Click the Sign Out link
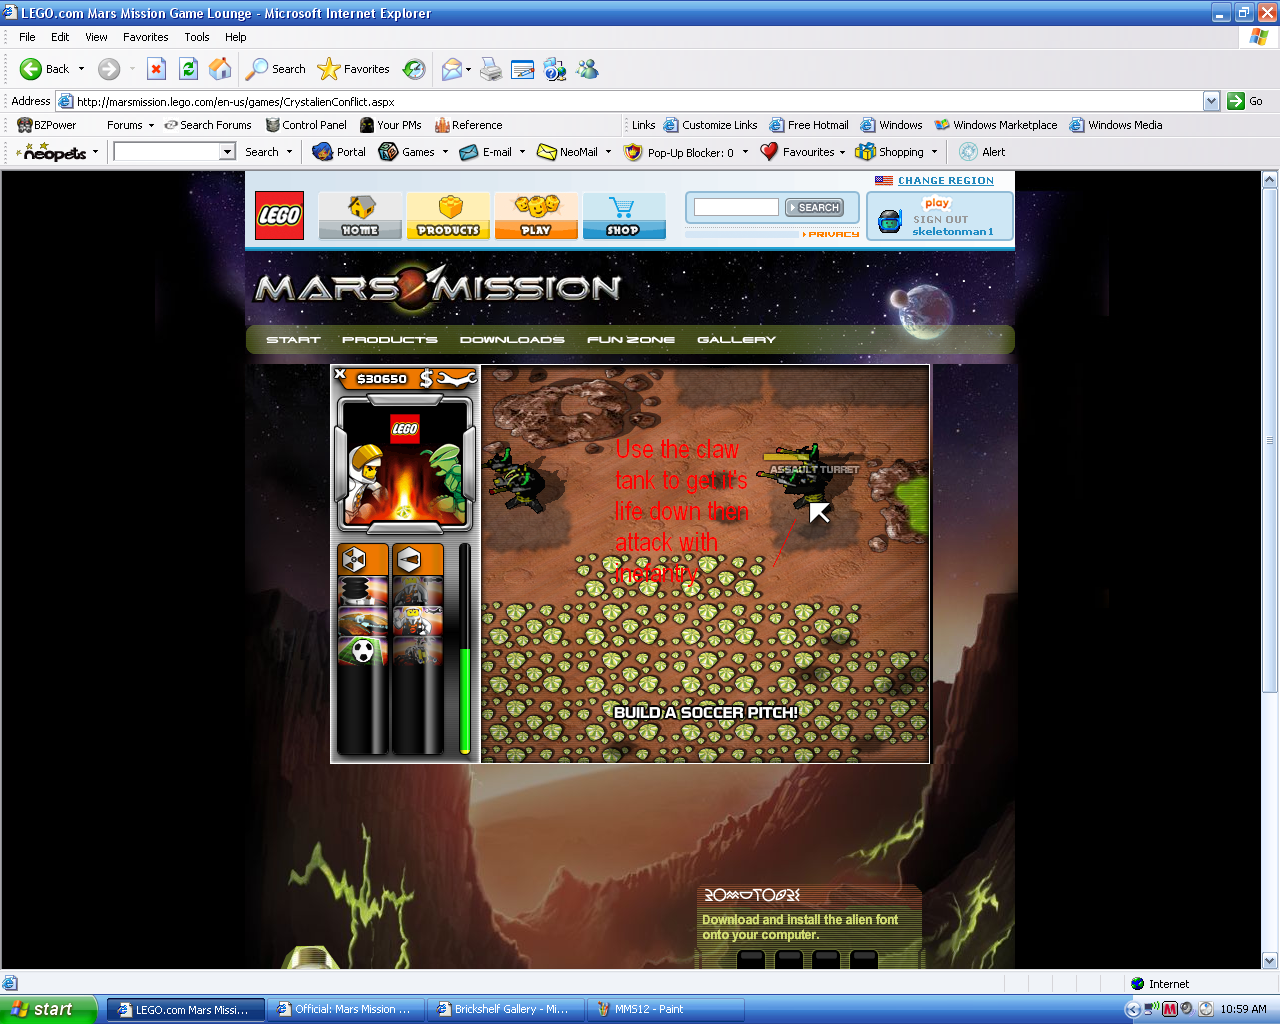Image resolution: width=1280 pixels, height=1024 pixels. pos(940,219)
